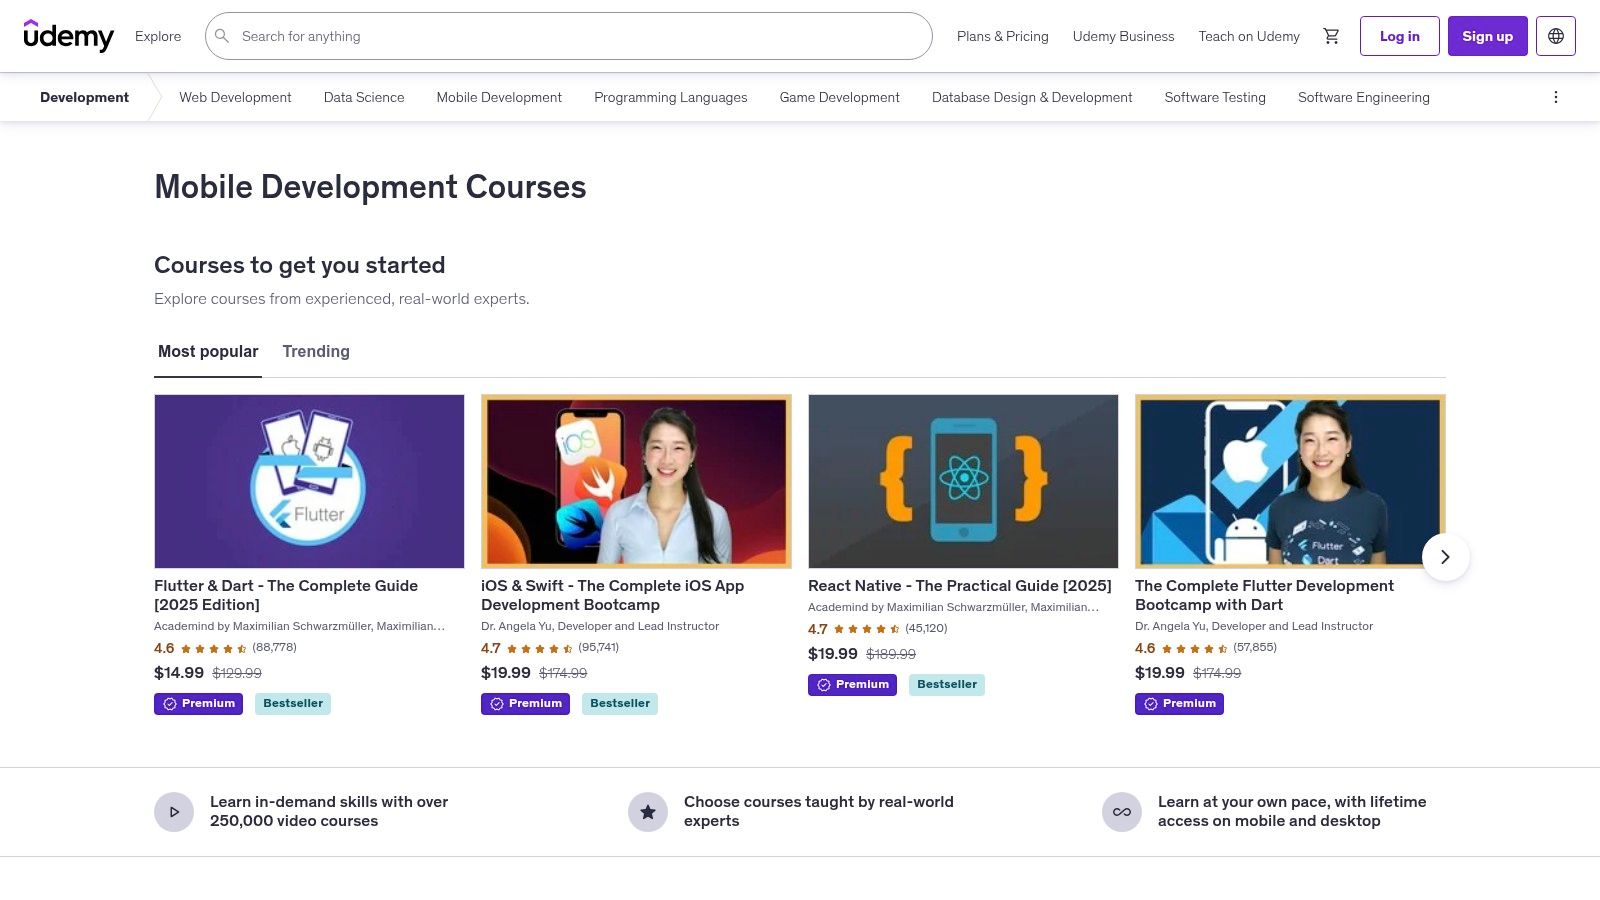
Task: Open Teach on Udemy link
Action: pos(1249,36)
